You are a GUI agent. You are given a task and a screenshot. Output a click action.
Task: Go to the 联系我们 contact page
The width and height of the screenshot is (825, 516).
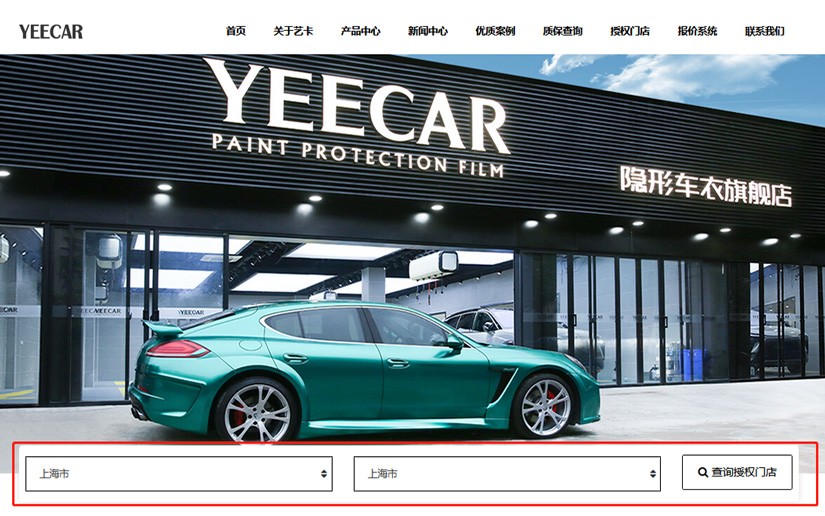point(765,31)
